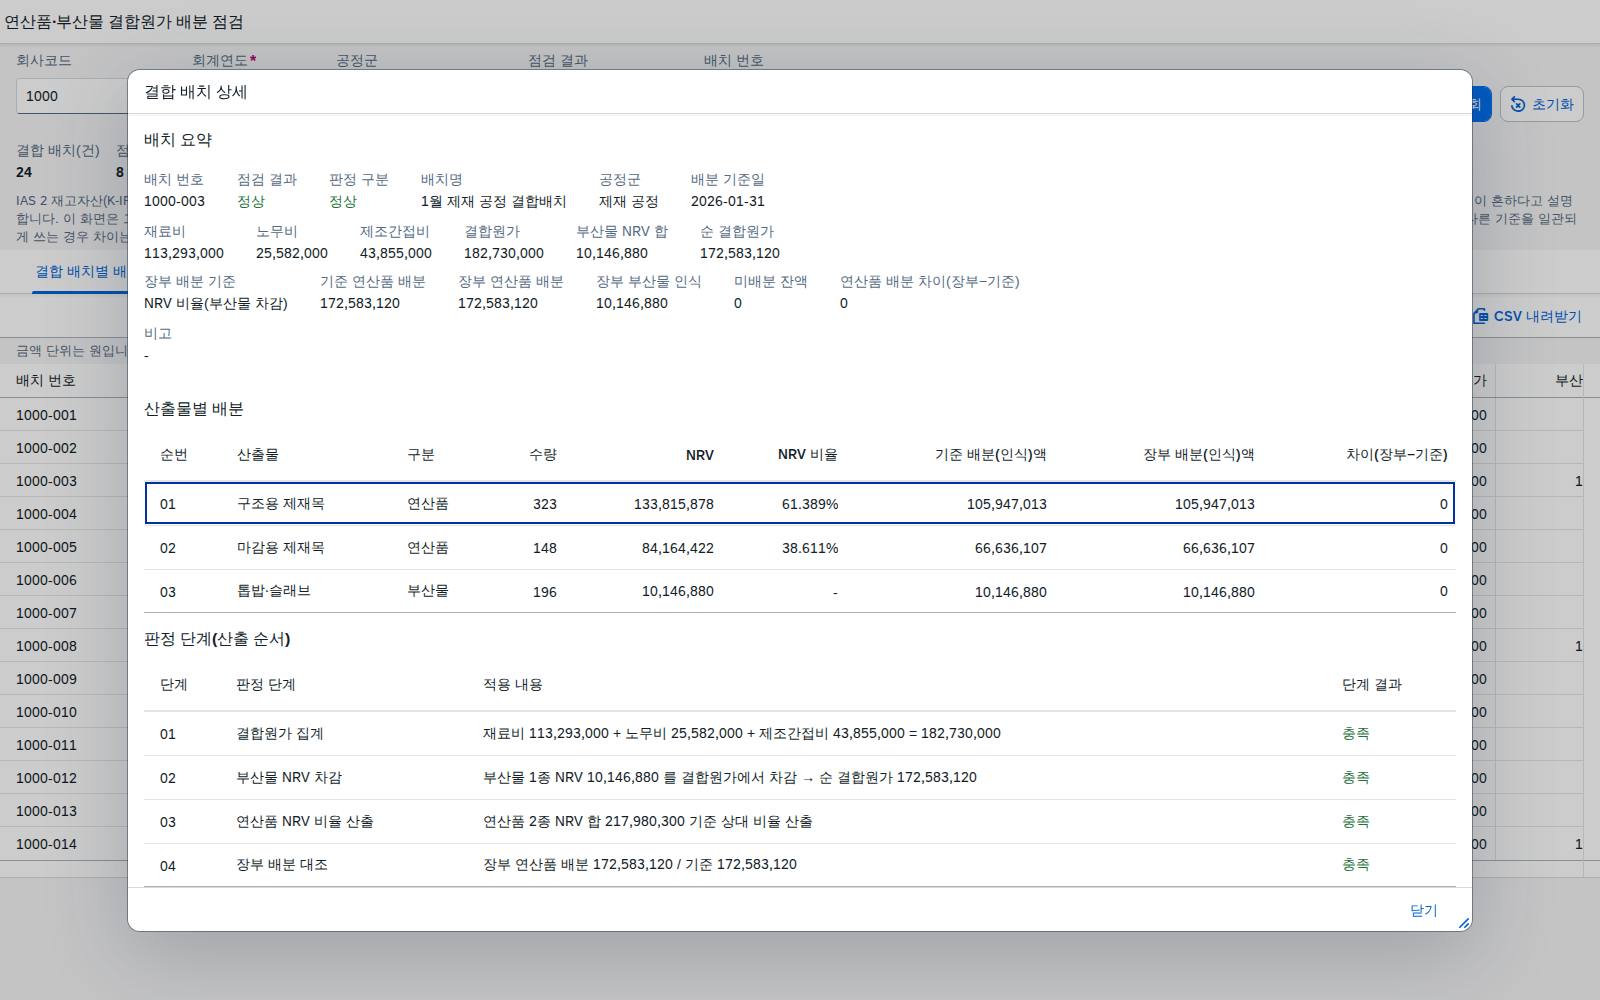Image resolution: width=1600 pixels, height=1000 pixels.
Task: Close the dialog with the 닫기 button
Action: (x=1423, y=910)
